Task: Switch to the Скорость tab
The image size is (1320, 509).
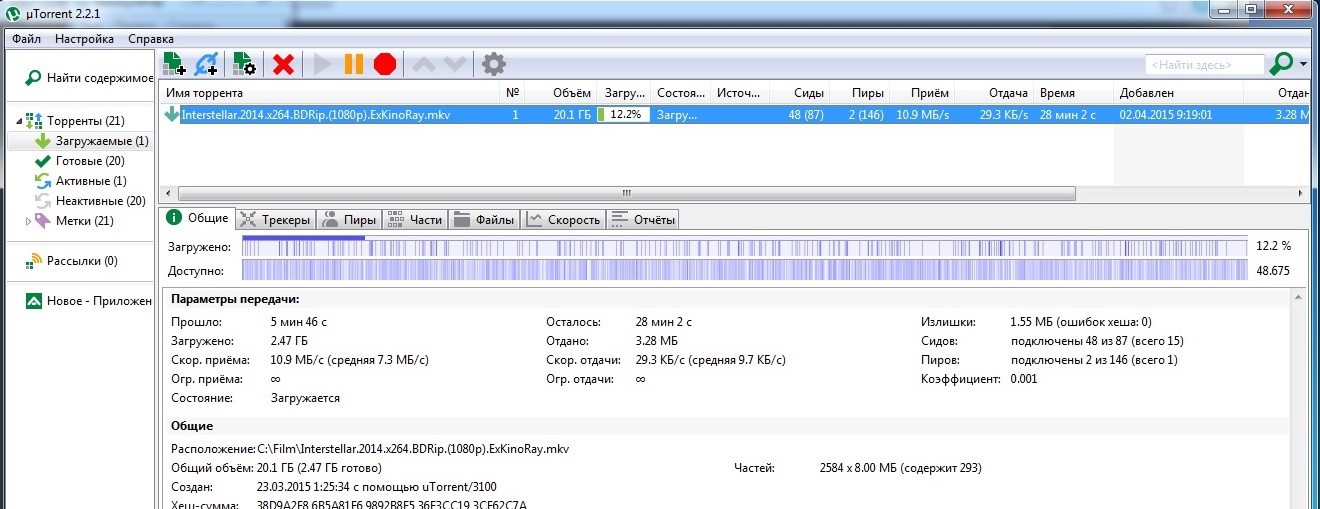Action: (564, 219)
